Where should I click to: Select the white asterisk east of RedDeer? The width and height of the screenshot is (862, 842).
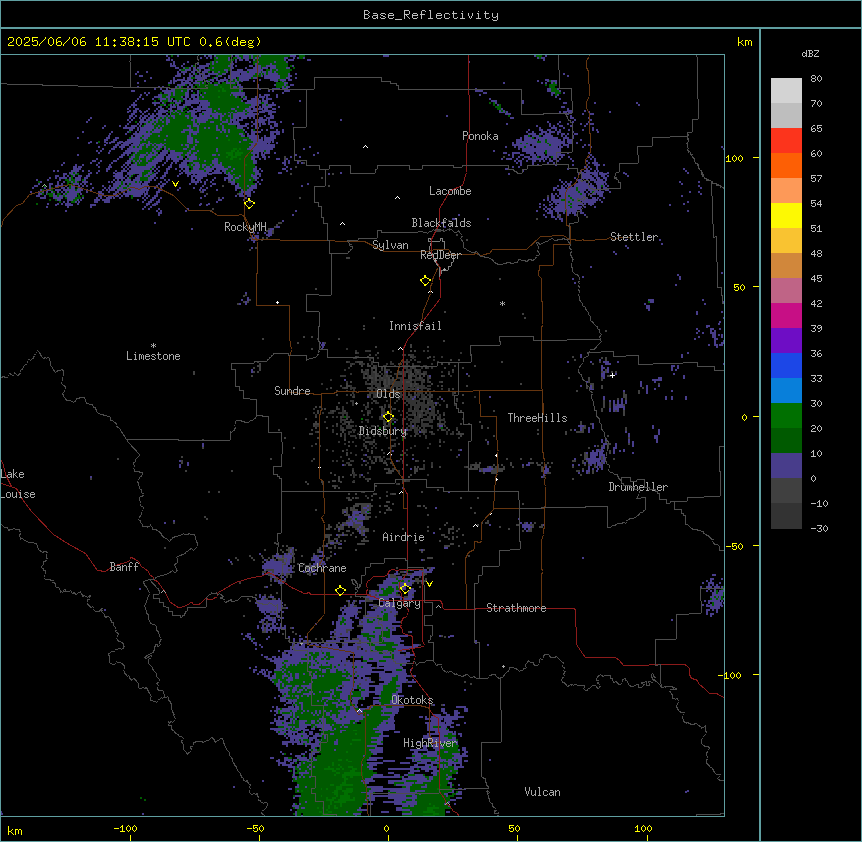[502, 303]
